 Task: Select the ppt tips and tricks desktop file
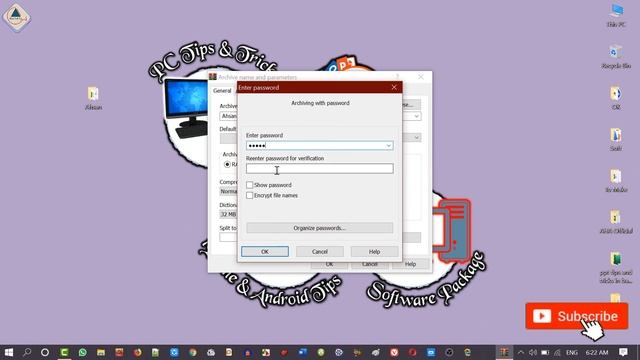click(616, 268)
